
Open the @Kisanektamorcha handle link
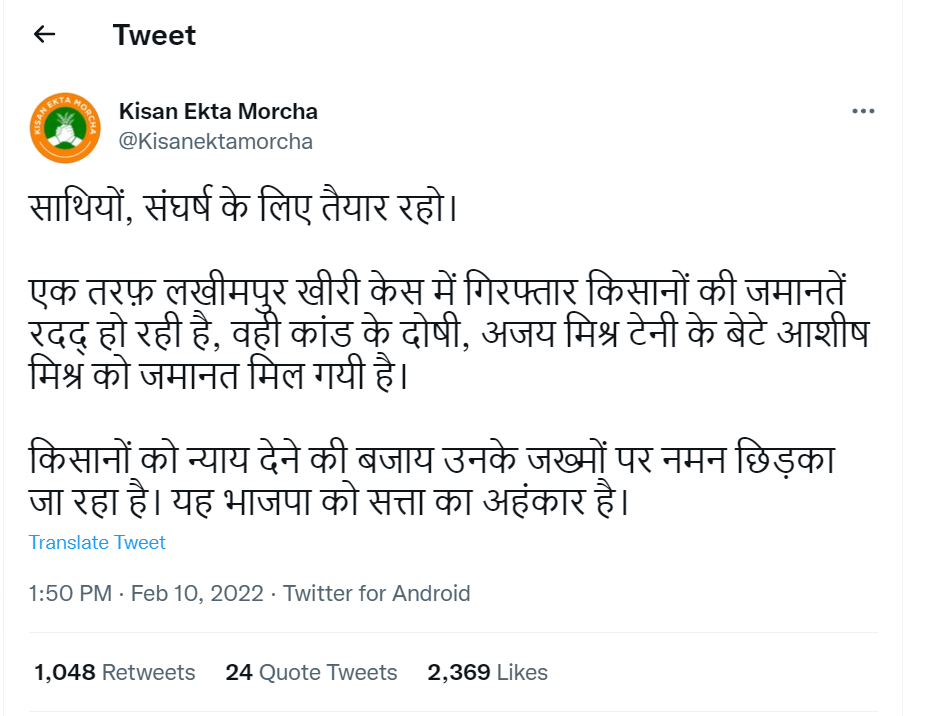(x=214, y=140)
